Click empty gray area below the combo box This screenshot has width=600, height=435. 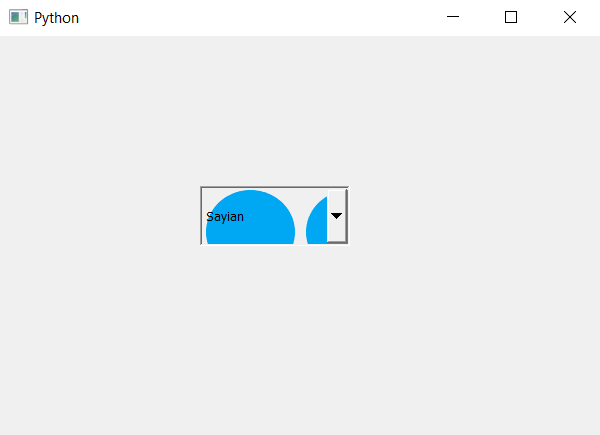[x=275, y=337]
